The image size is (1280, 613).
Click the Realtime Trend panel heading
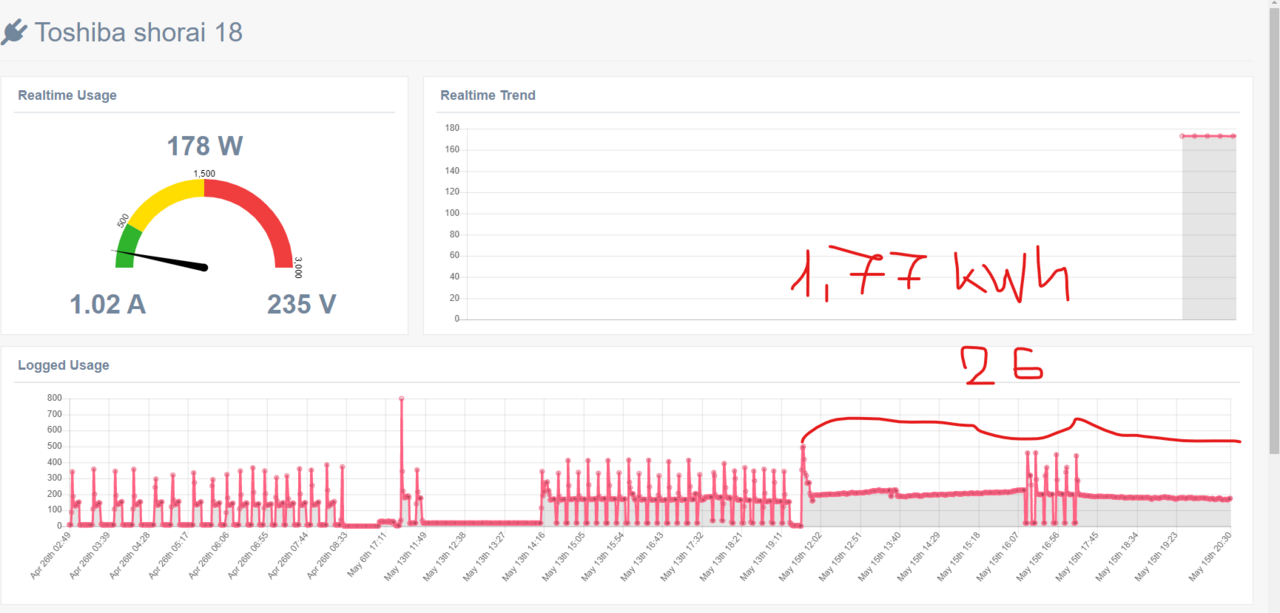click(488, 95)
